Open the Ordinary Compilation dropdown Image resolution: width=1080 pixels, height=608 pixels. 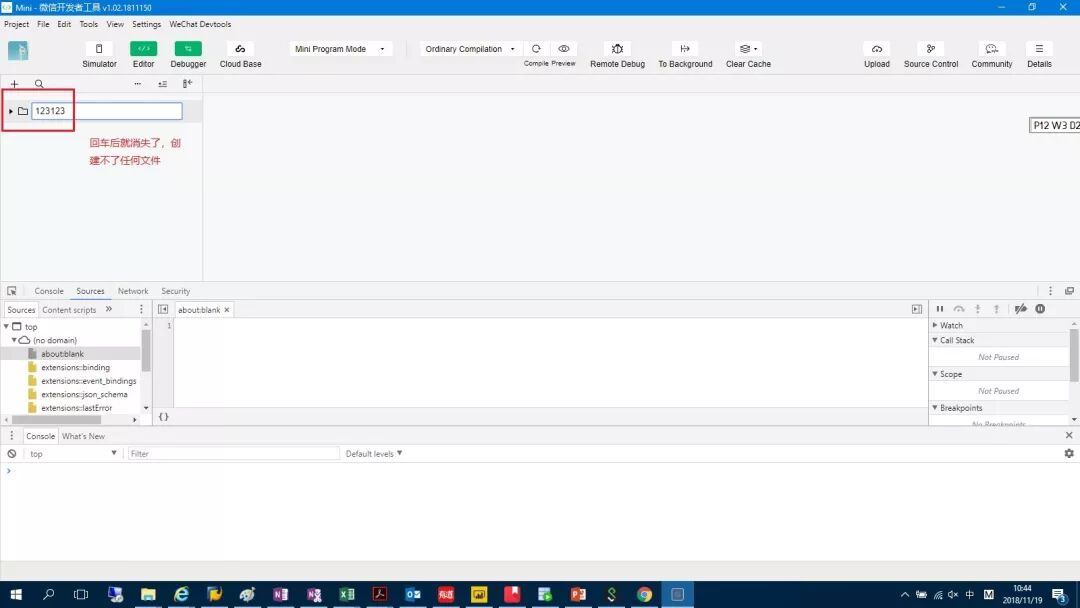[x=470, y=49]
